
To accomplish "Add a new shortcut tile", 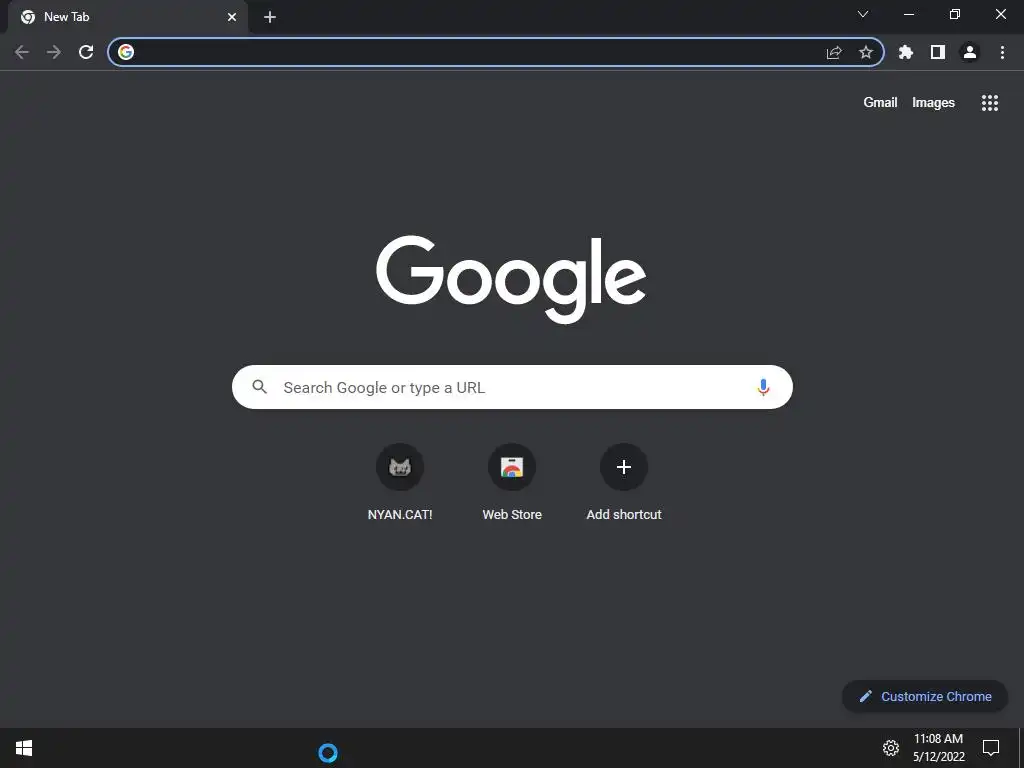I will [x=624, y=482].
